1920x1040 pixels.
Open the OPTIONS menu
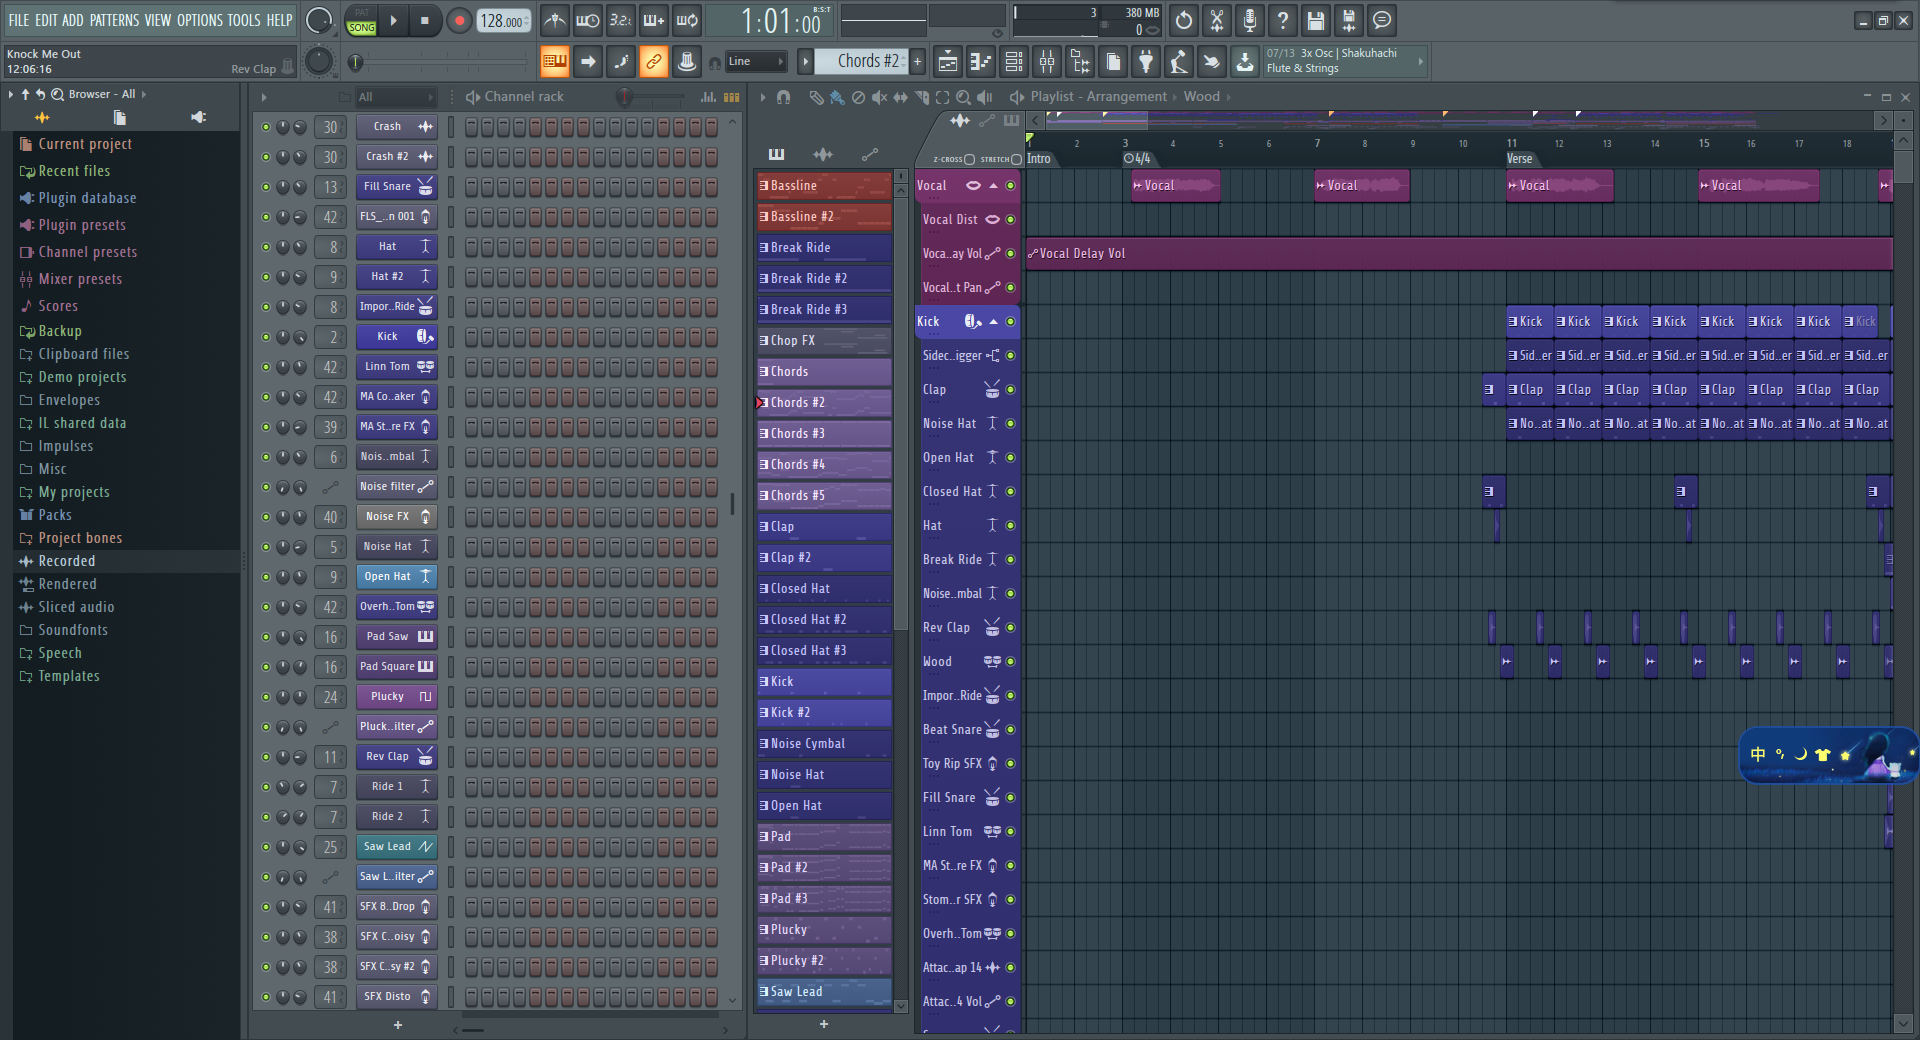tap(199, 19)
